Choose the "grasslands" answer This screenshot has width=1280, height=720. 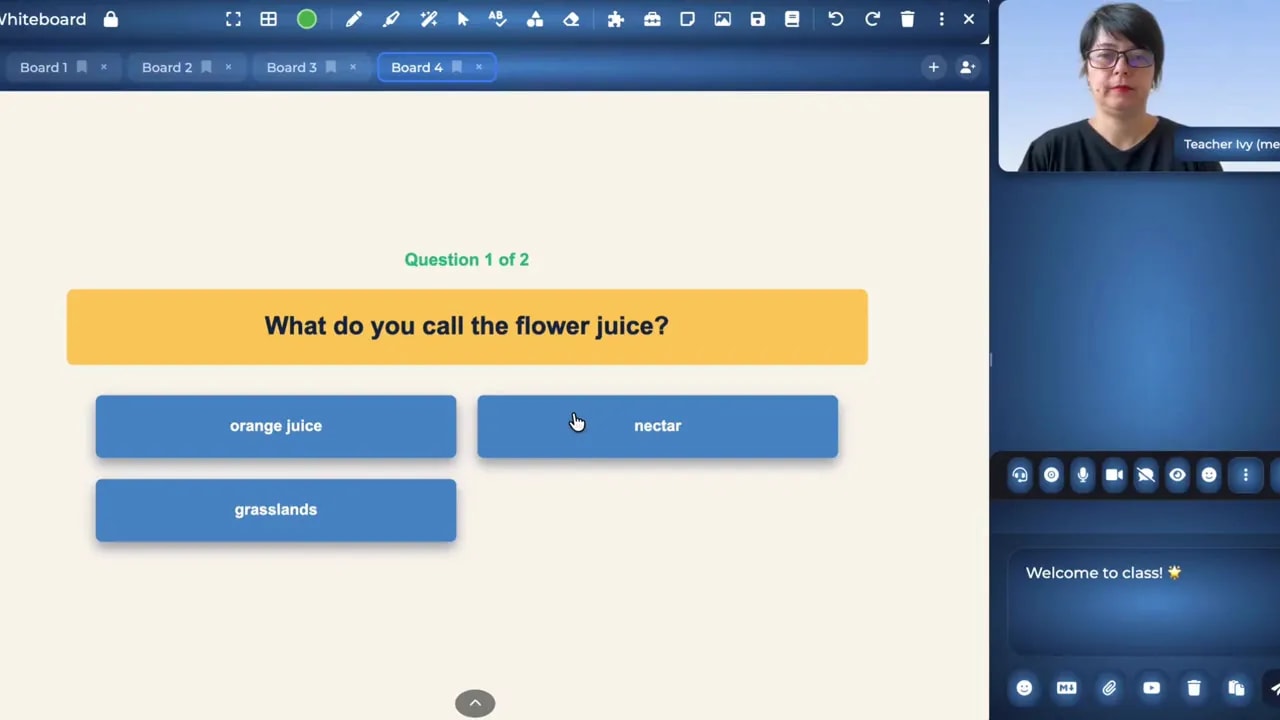(x=276, y=510)
